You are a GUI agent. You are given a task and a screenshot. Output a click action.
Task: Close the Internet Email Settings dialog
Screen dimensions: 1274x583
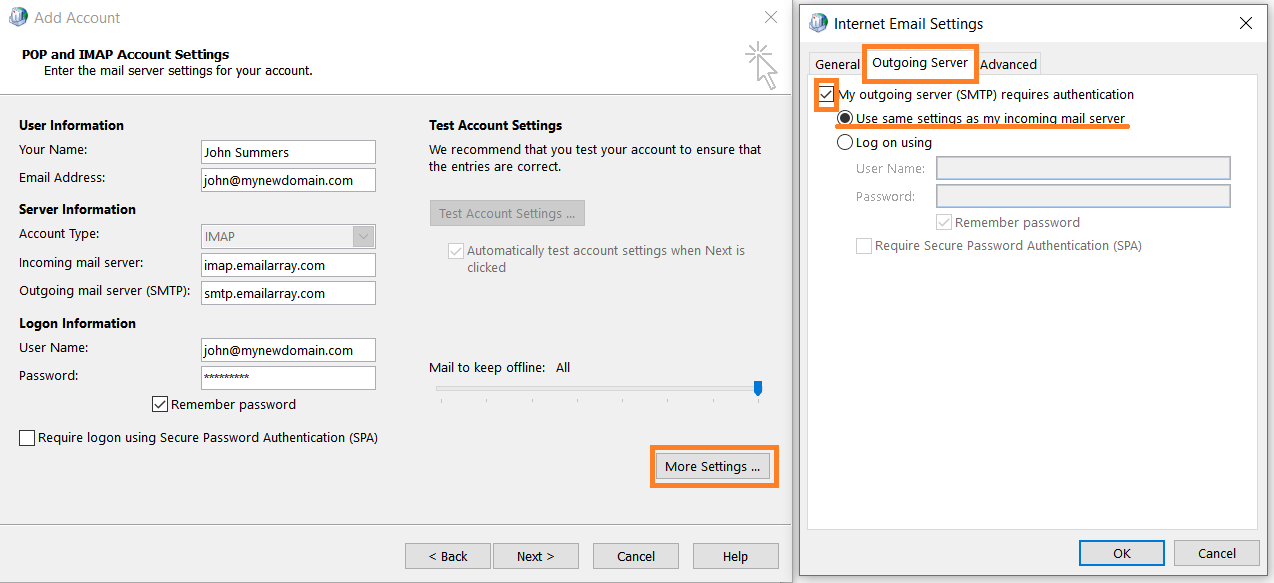pos(1245,24)
